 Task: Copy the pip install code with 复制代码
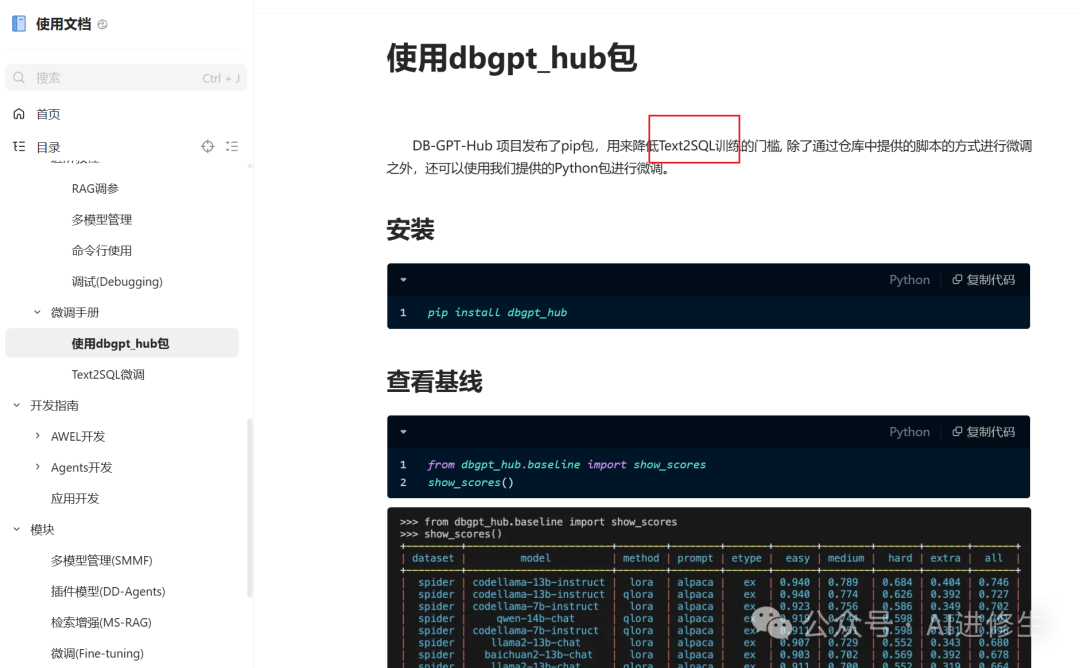(984, 280)
